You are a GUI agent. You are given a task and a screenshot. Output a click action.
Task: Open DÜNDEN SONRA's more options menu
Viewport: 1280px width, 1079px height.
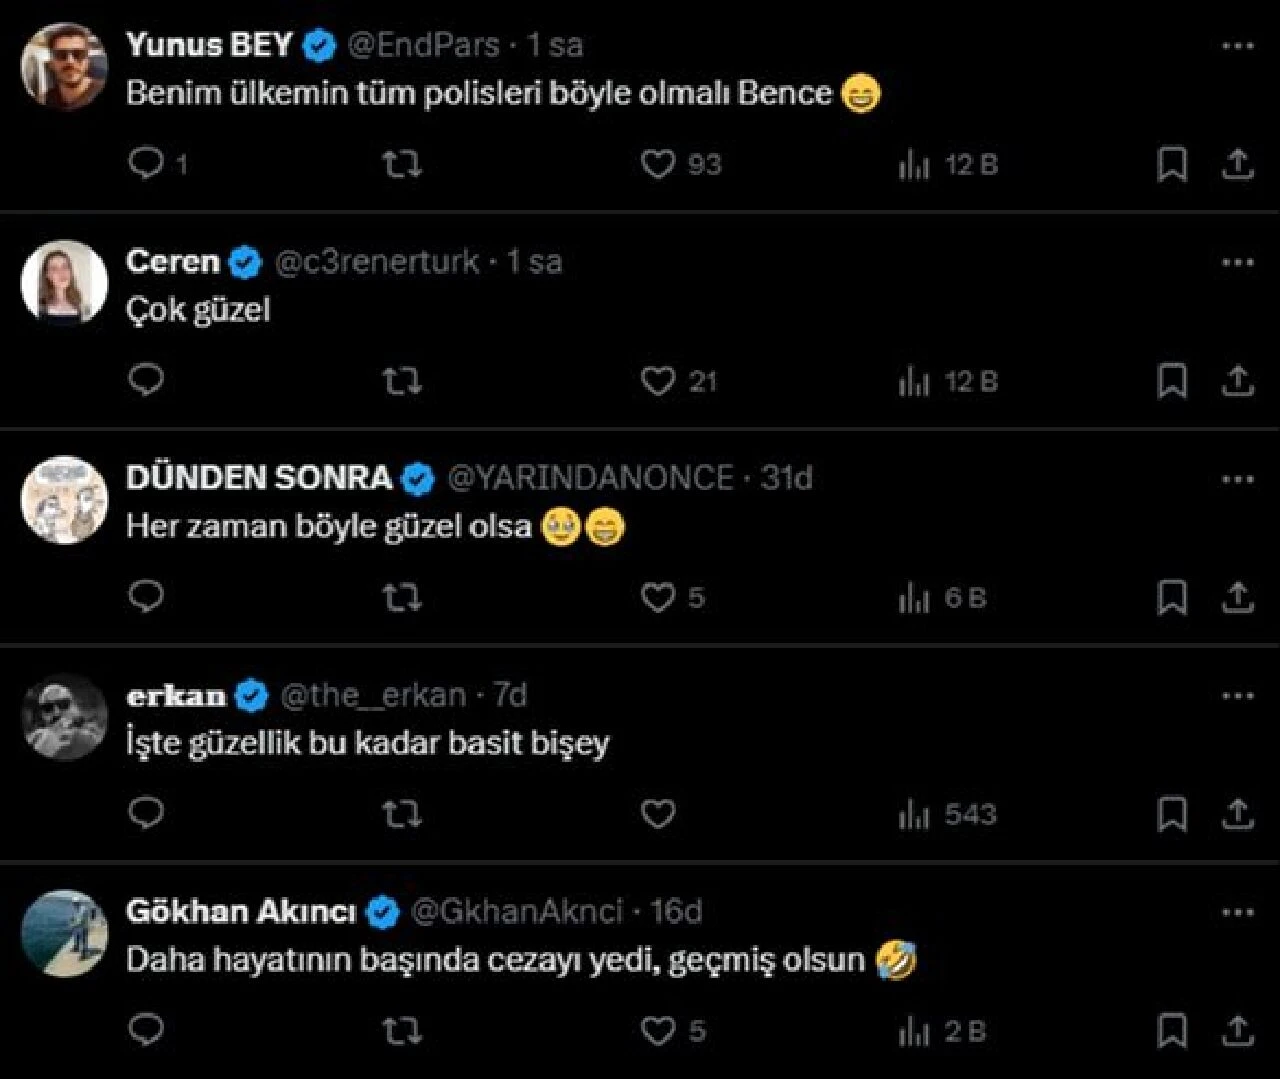pyautogui.click(x=1238, y=477)
